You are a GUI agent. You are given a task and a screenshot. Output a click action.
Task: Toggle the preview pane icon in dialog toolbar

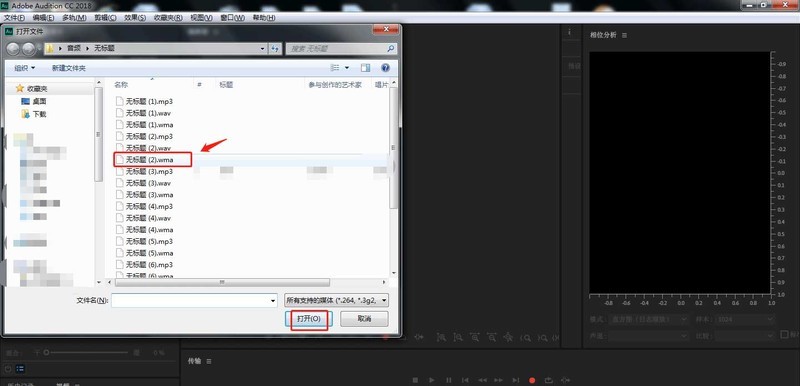point(365,68)
